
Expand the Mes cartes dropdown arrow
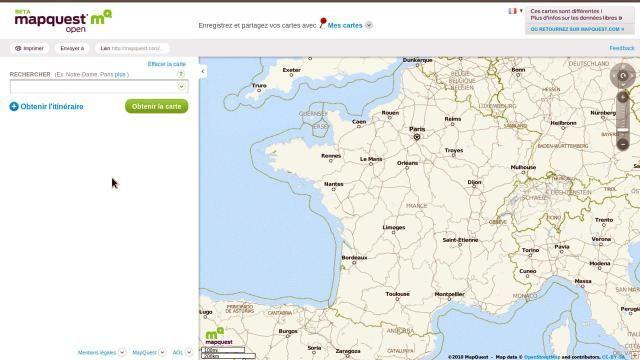(369, 25)
